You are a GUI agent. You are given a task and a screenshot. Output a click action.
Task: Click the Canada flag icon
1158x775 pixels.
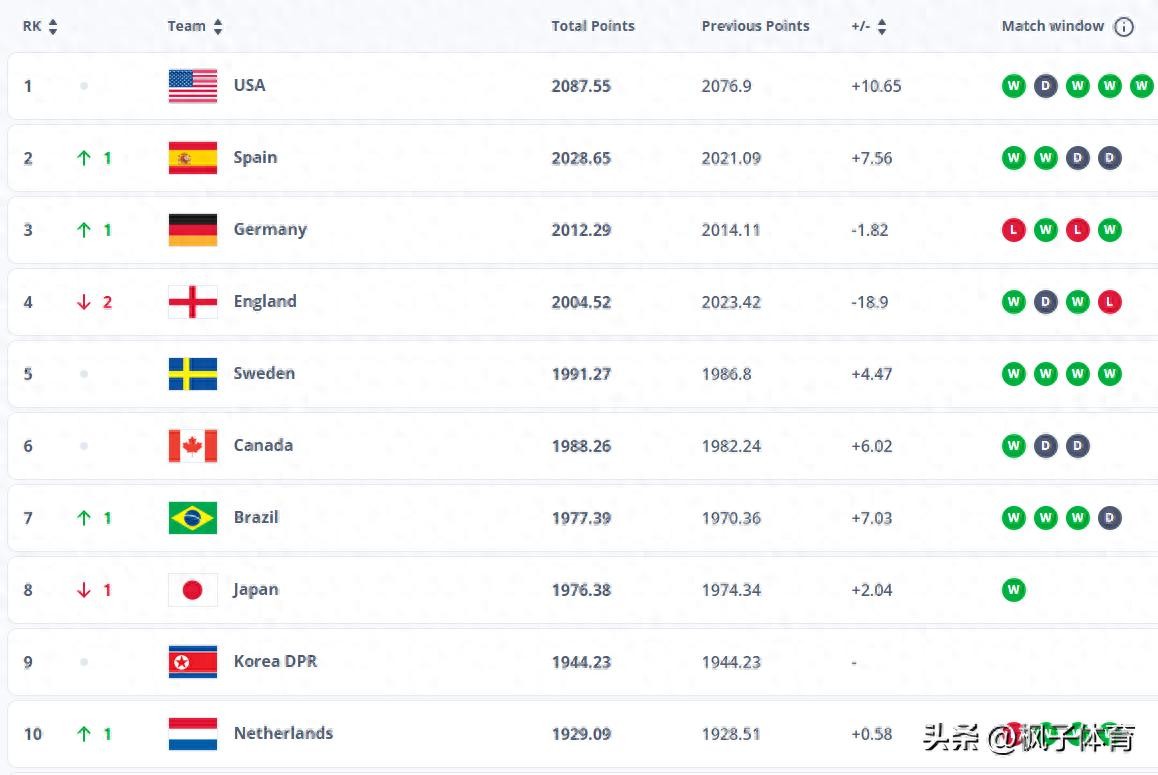pos(193,446)
